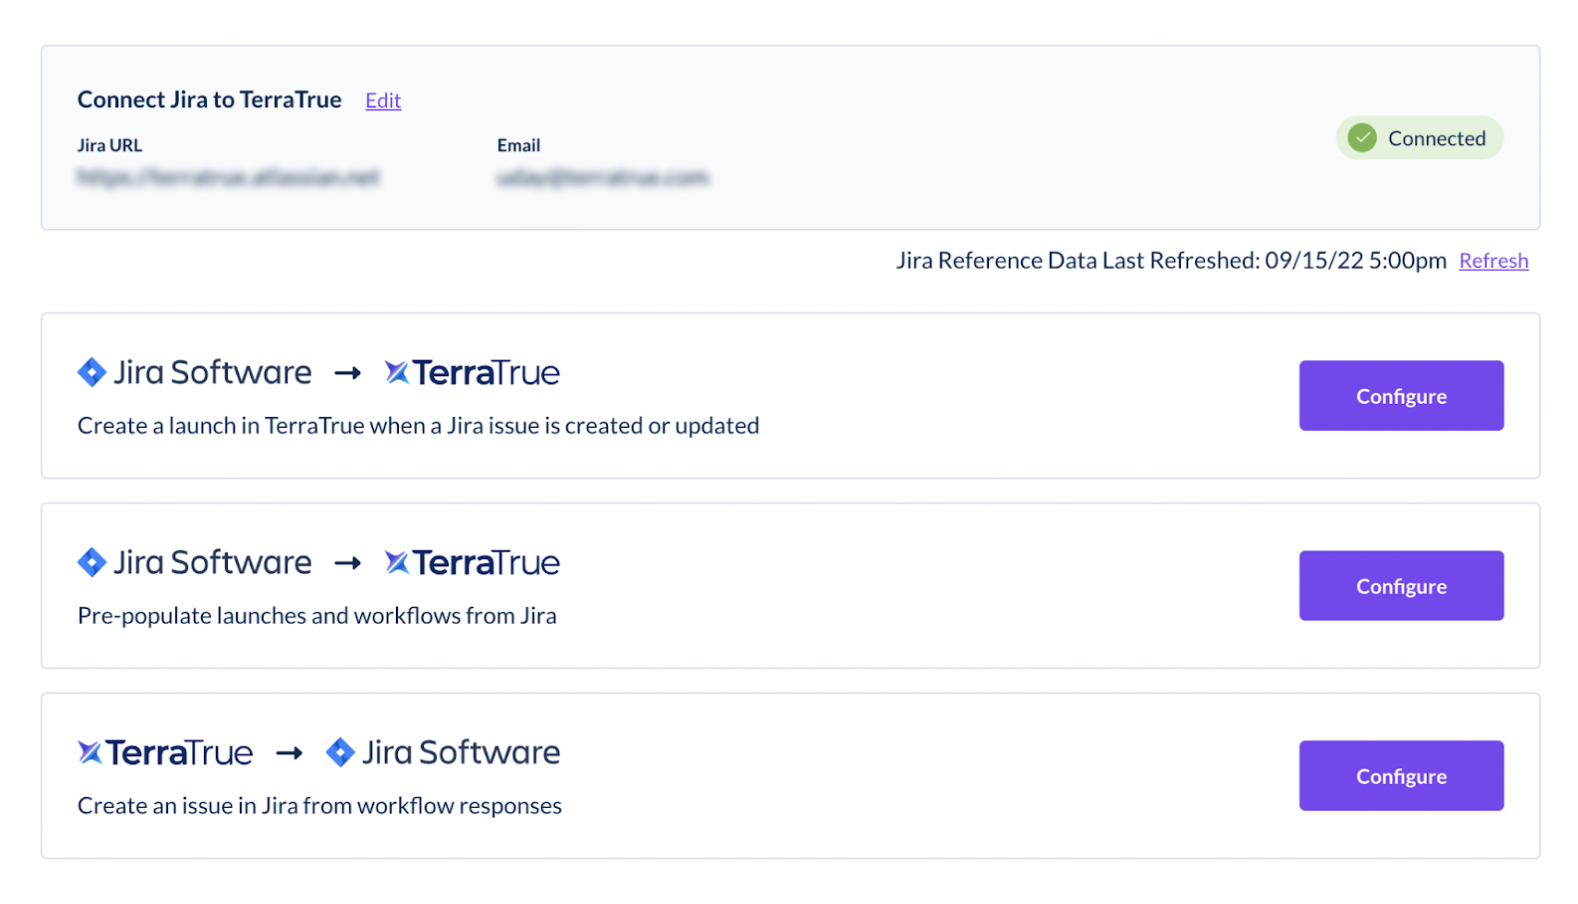The height and width of the screenshot is (904, 1578).
Task: Click "Pre-populate launches and workflows from Jira" text
Action: [317, 616]
